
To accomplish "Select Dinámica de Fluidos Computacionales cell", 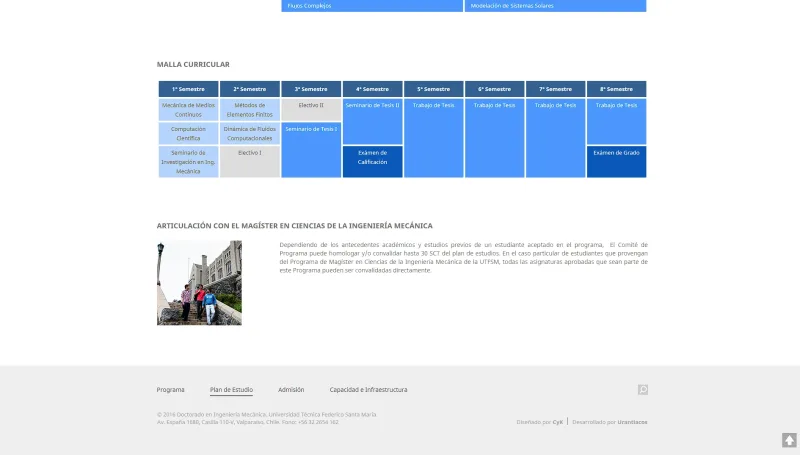I will tap(249, 134).
